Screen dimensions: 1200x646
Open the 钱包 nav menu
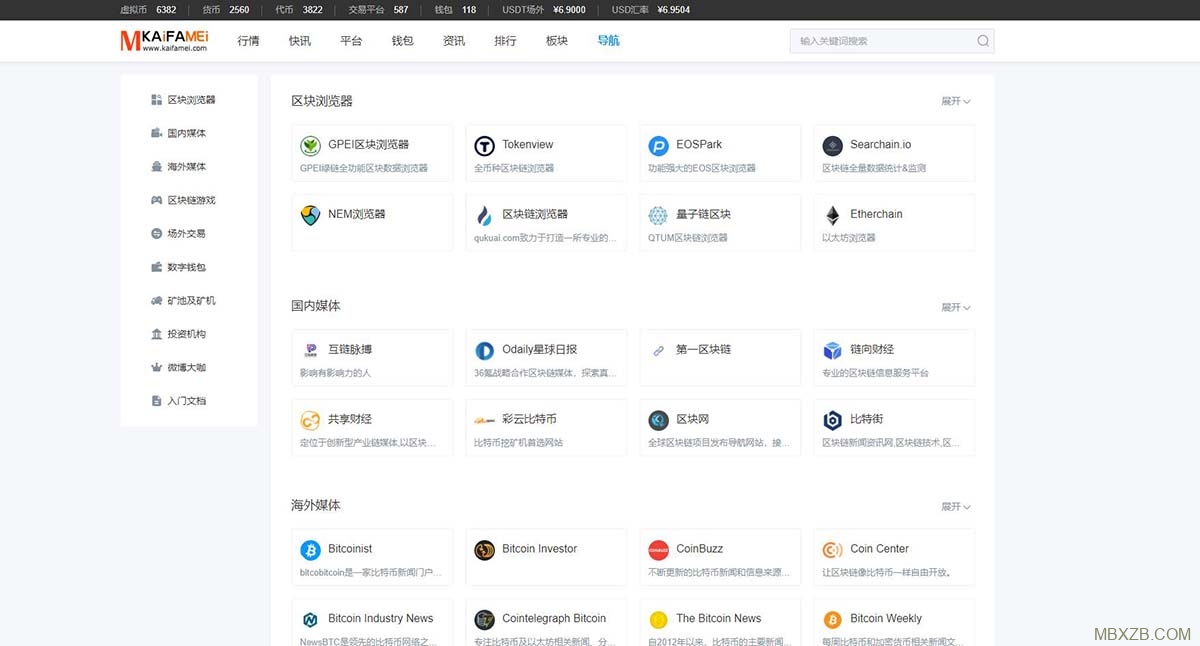coord(402,41)
